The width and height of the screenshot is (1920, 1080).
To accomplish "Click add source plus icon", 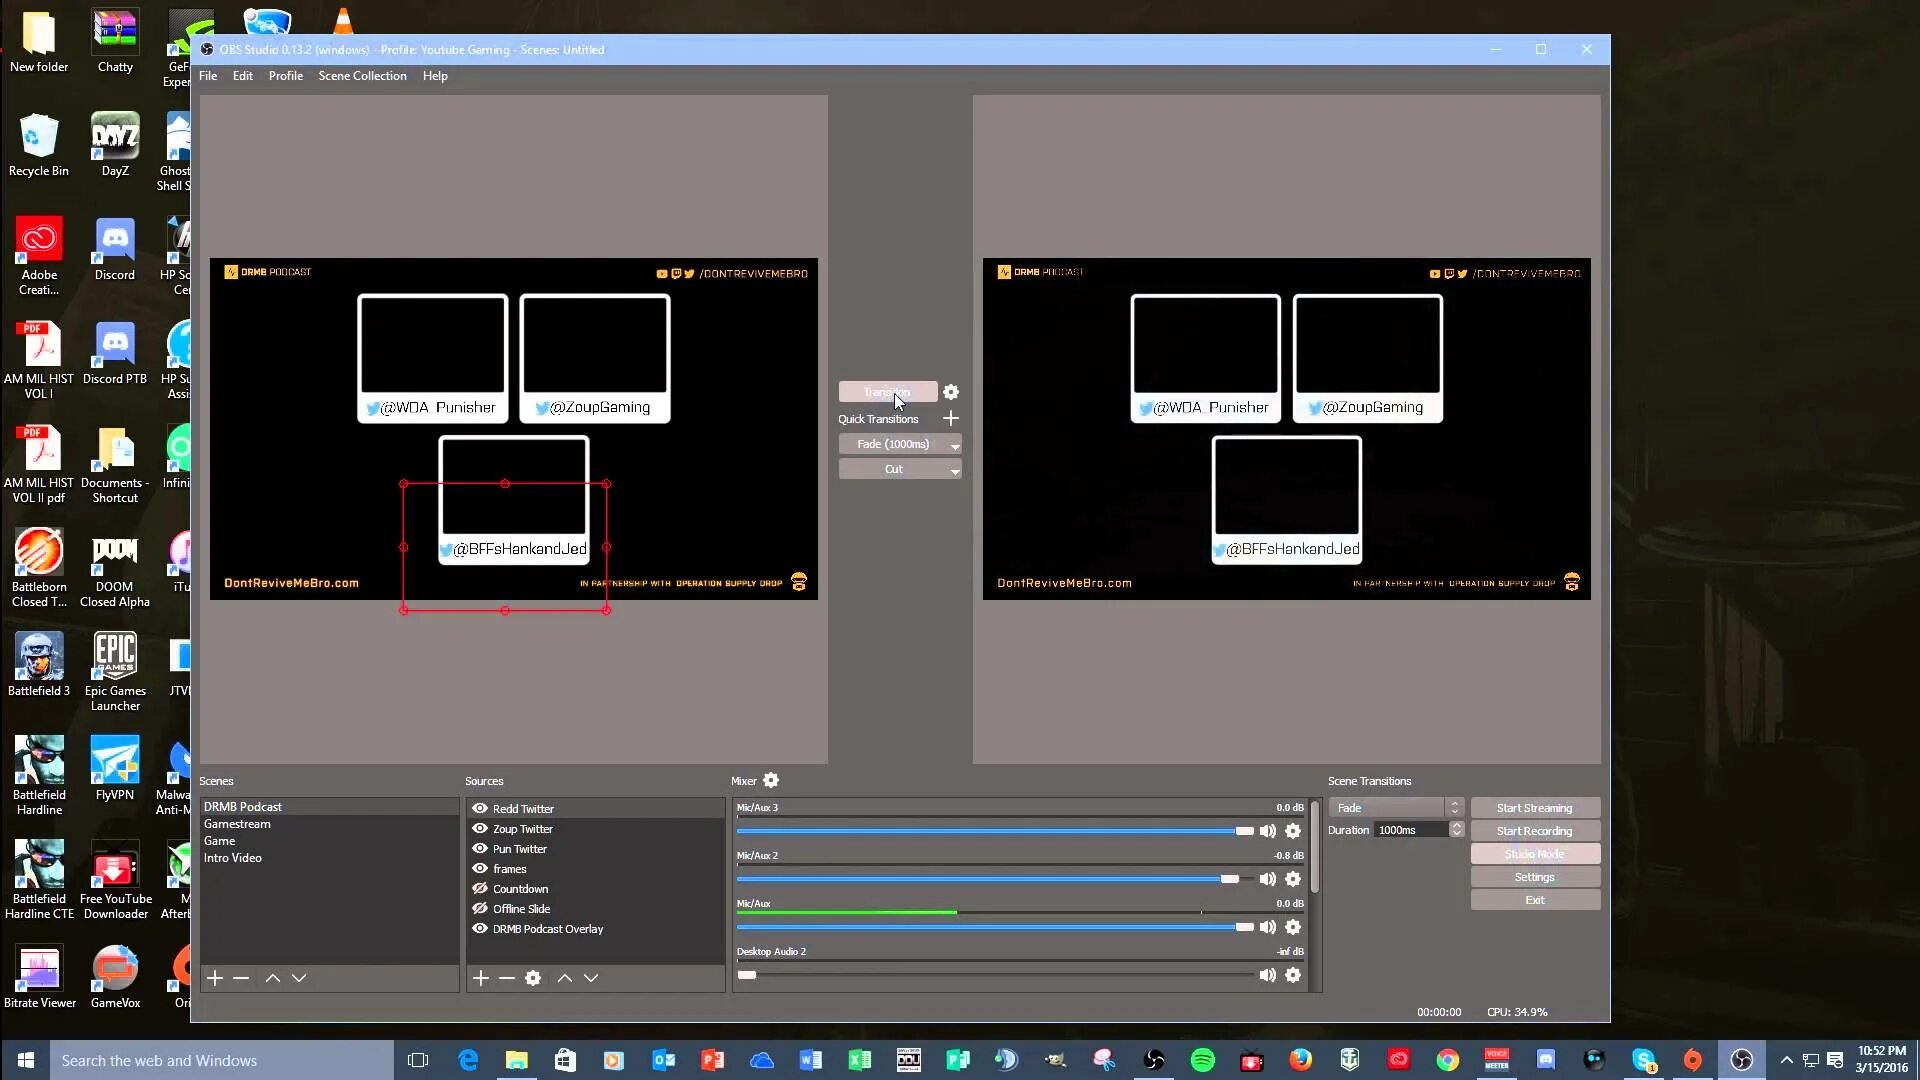I will (479, 977).
